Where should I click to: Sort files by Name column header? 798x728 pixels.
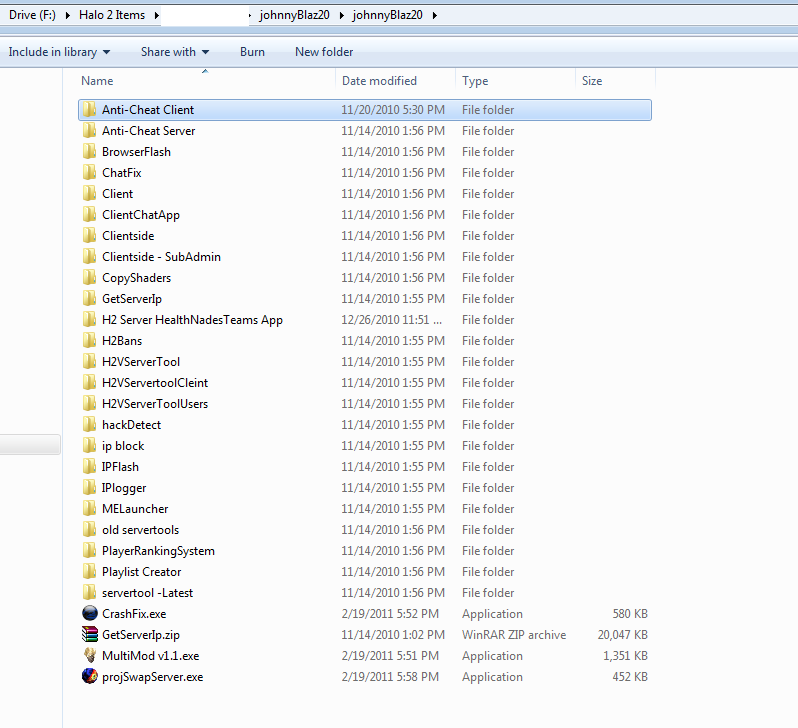(97, 81)
